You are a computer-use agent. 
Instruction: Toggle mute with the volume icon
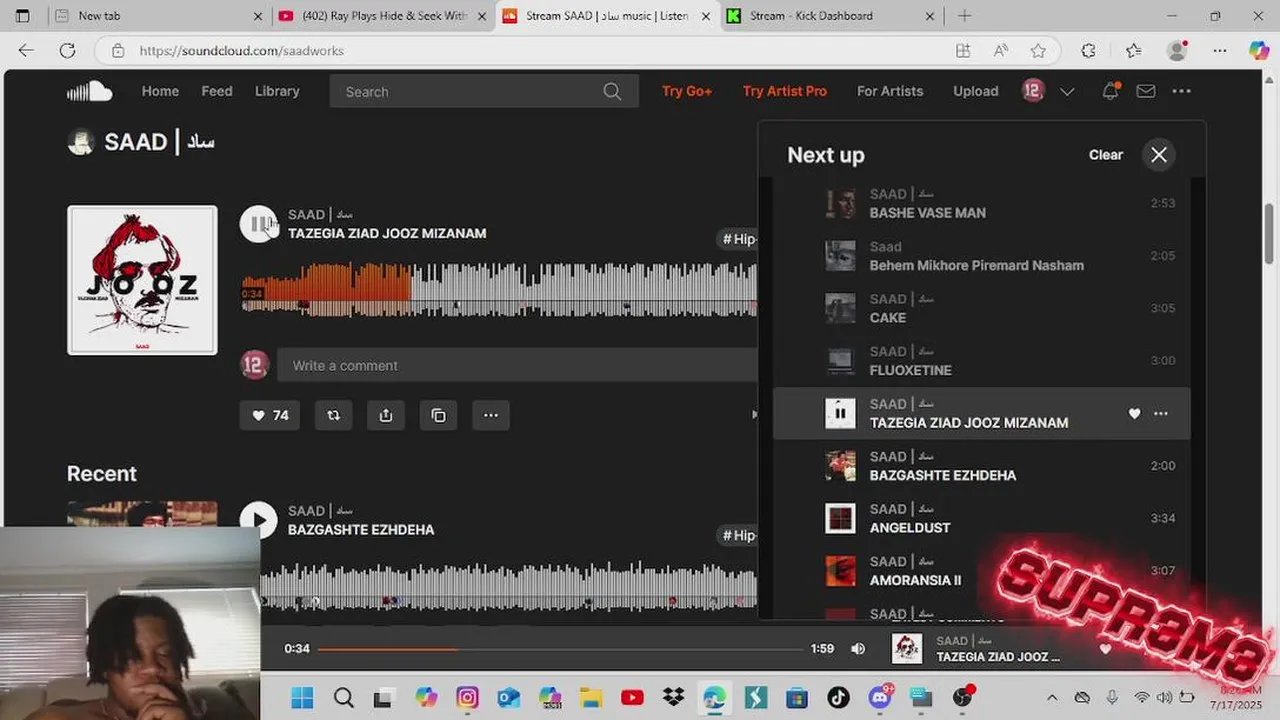point(858,649)
